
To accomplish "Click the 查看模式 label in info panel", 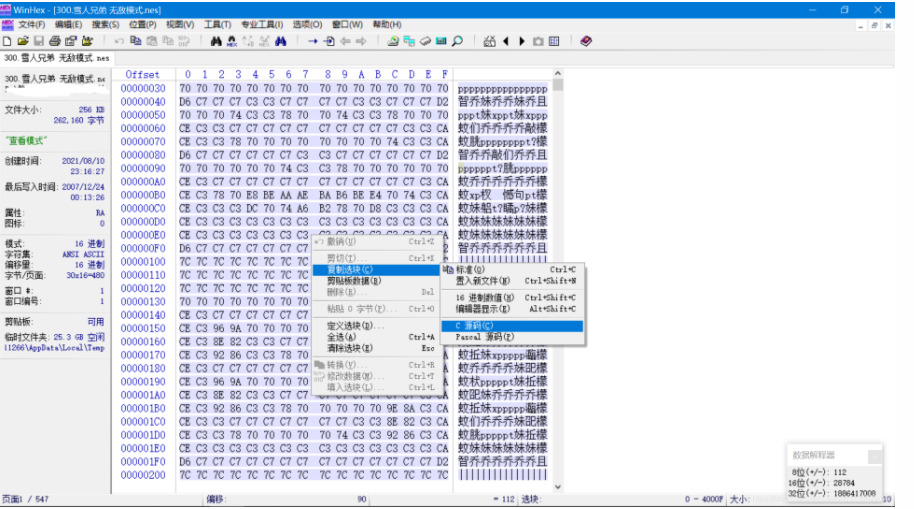I will tap(26, 141).
